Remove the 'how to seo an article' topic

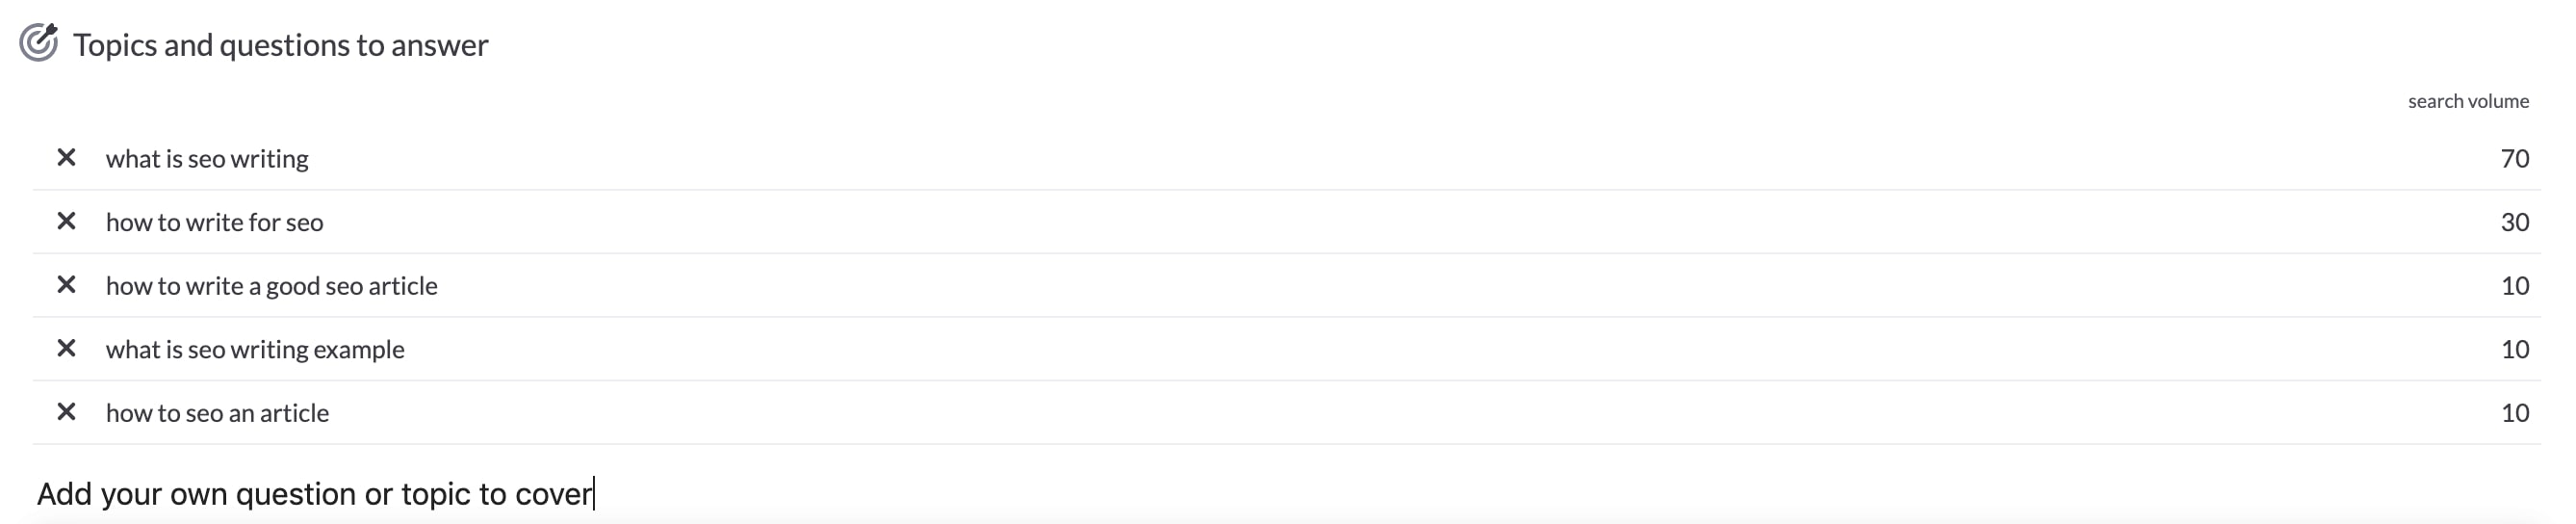click(66, 412)
